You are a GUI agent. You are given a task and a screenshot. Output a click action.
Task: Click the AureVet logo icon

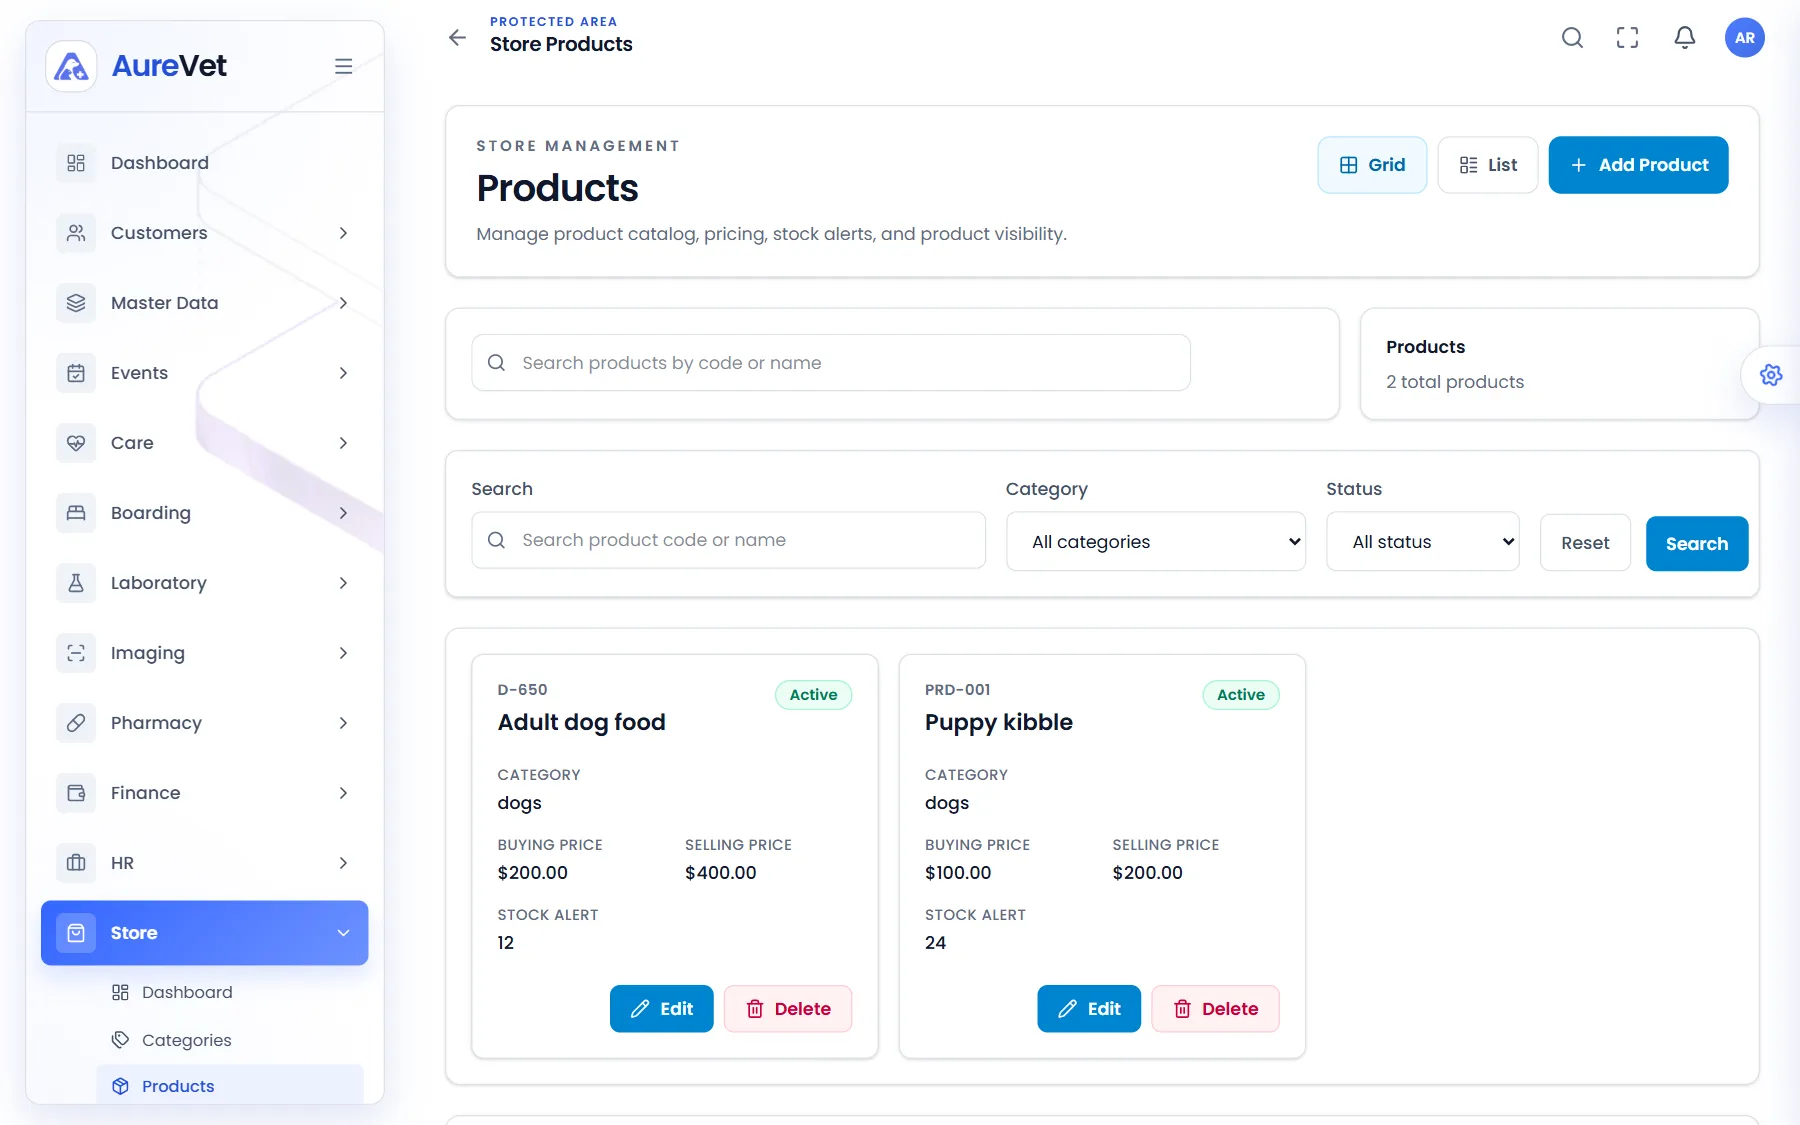coord(71,66)
